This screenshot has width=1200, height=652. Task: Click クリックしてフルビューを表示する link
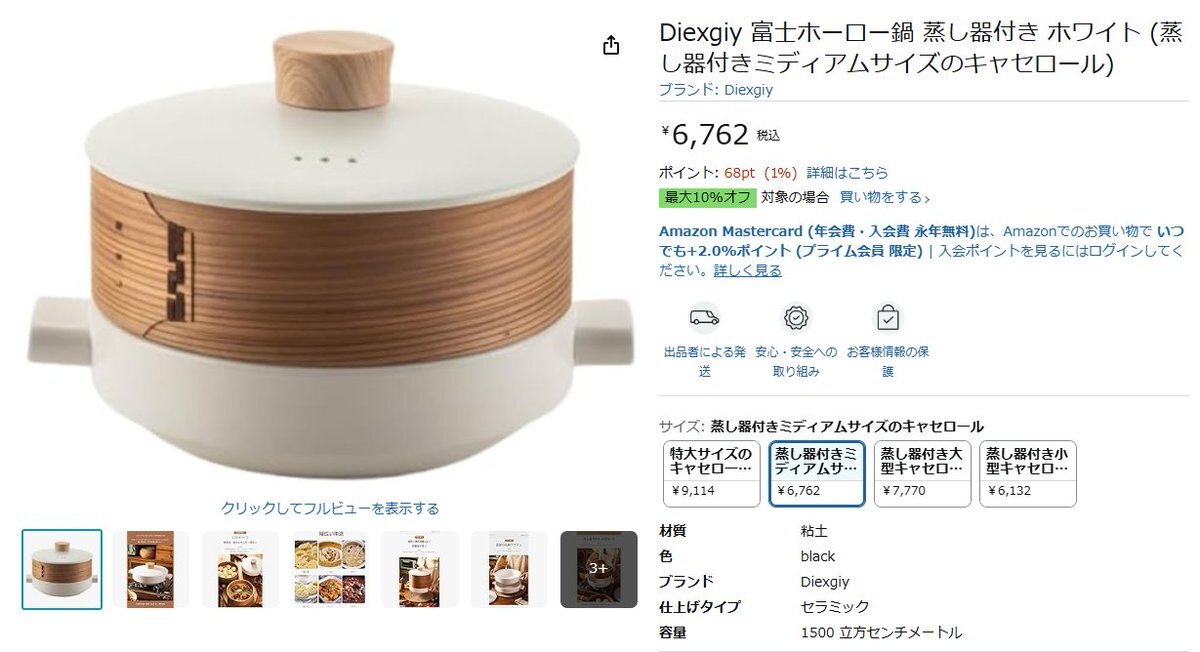(x=330, y=509)
